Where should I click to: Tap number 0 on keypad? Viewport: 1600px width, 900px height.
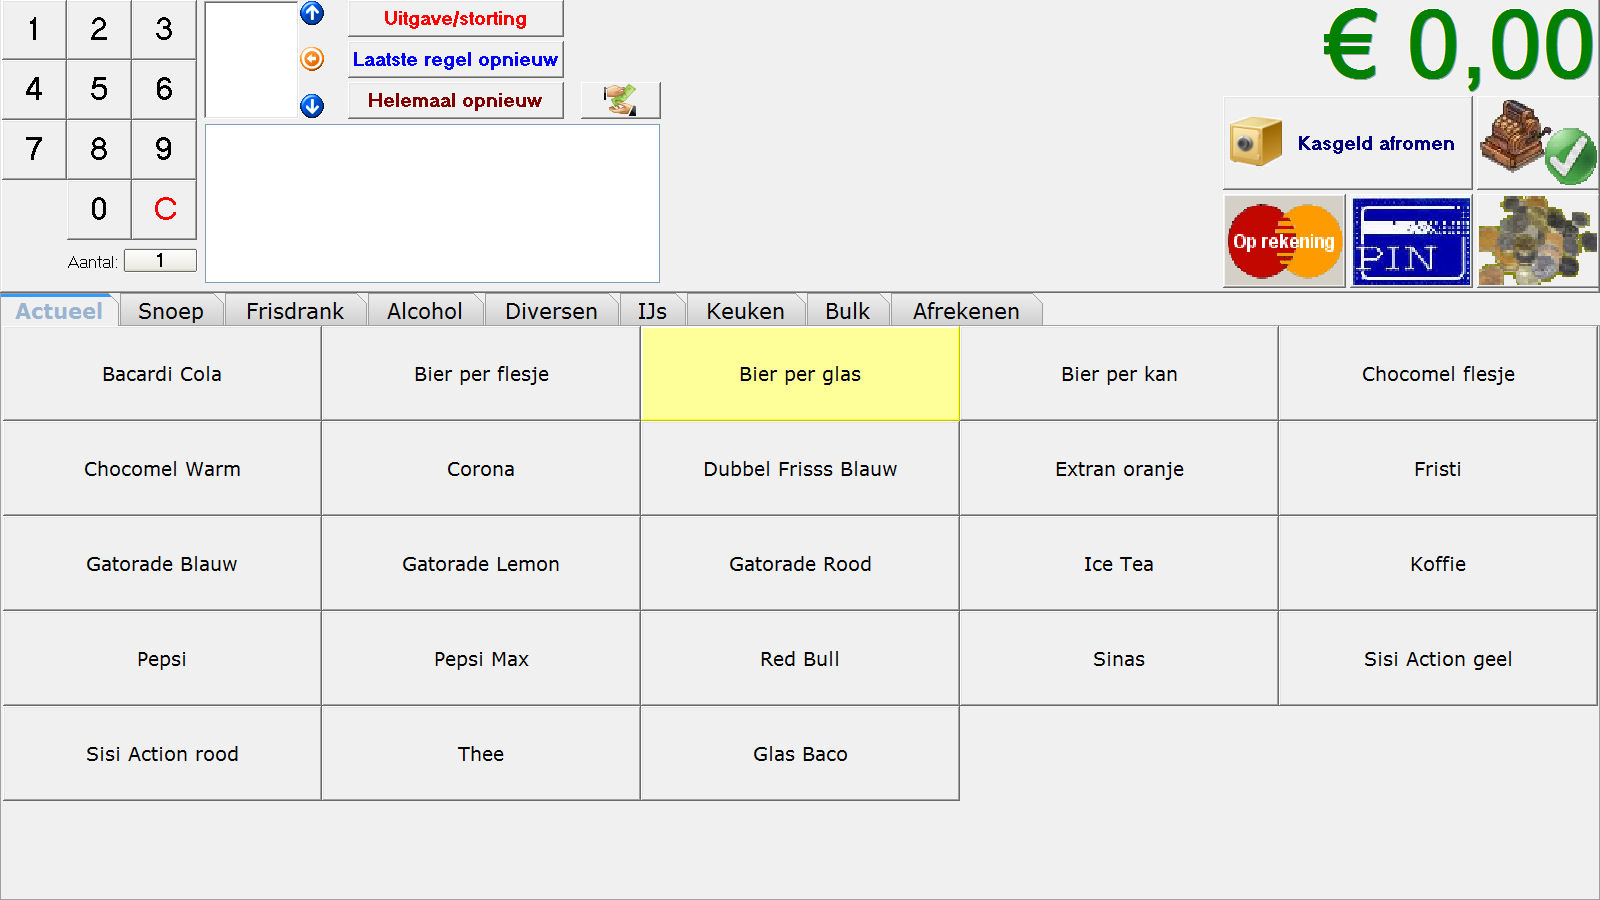tap(99, 209)
